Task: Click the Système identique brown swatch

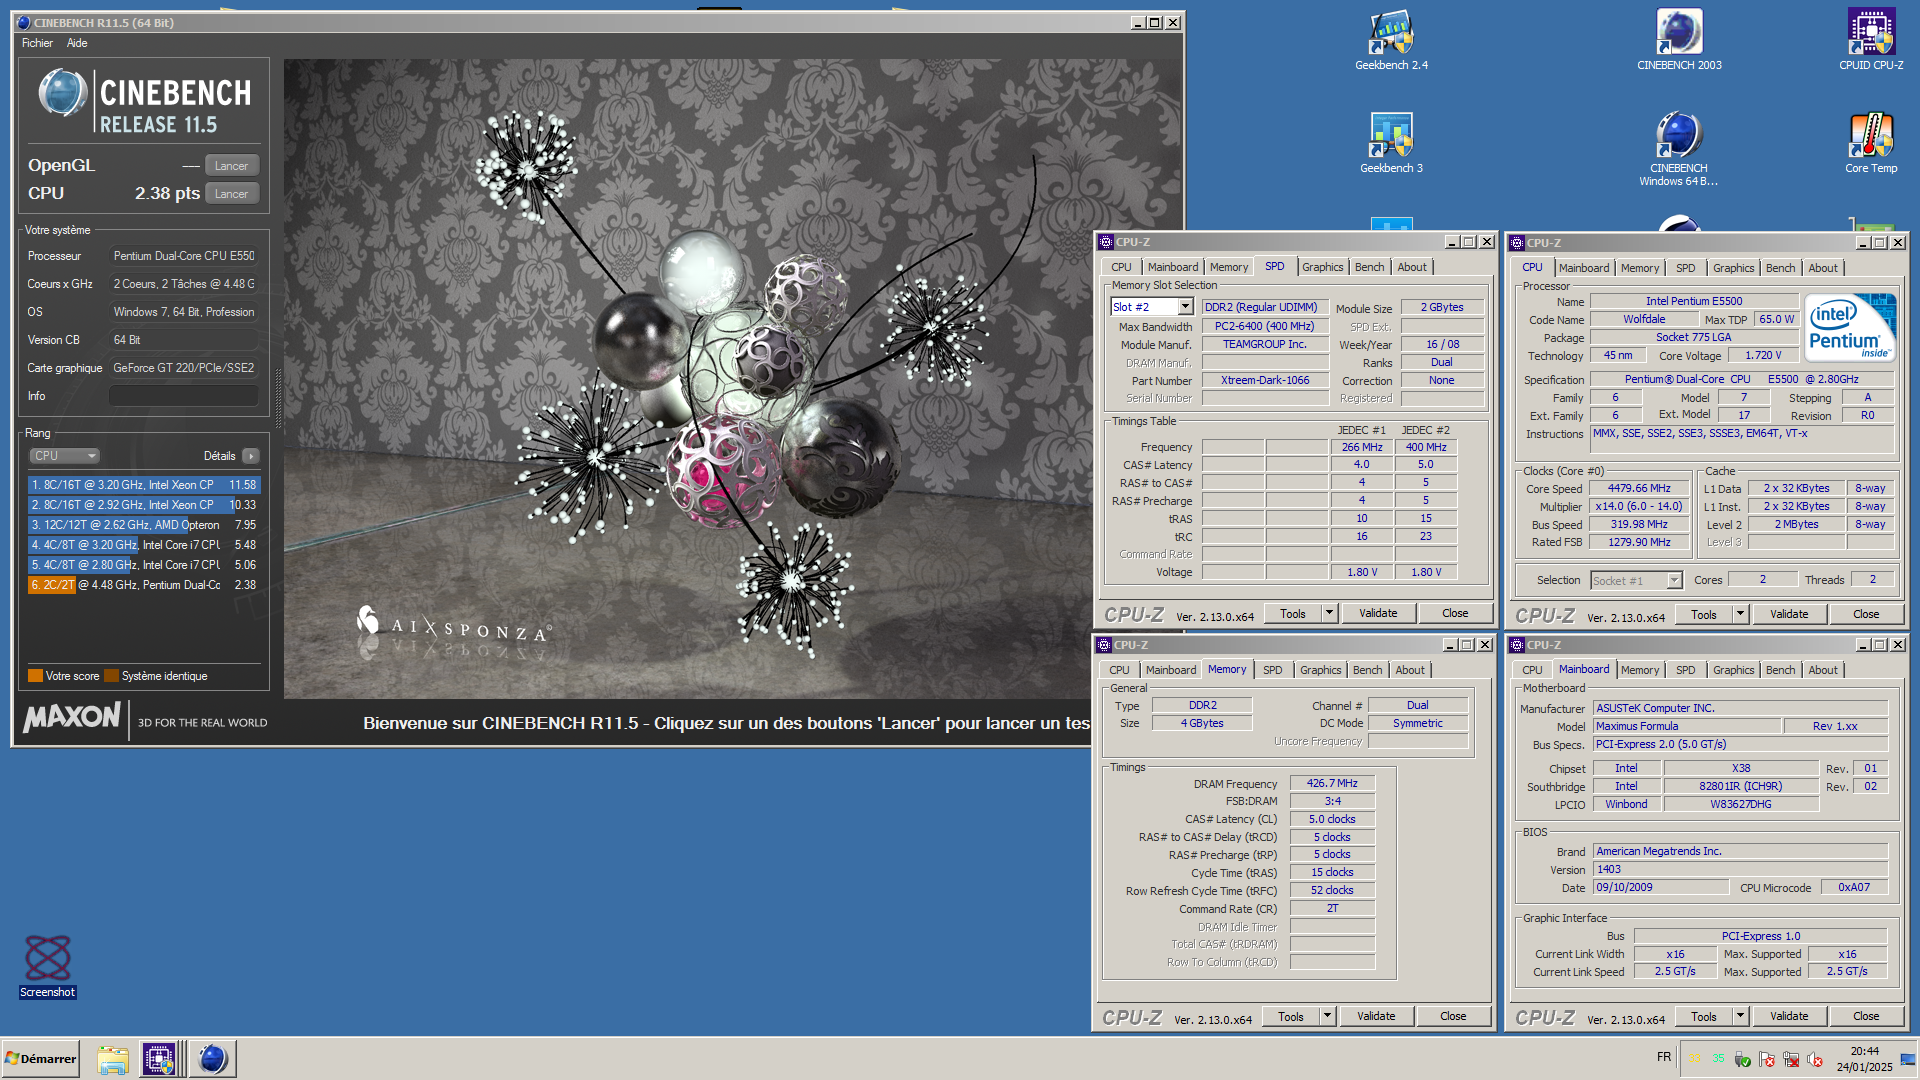Action: [111, 676]
